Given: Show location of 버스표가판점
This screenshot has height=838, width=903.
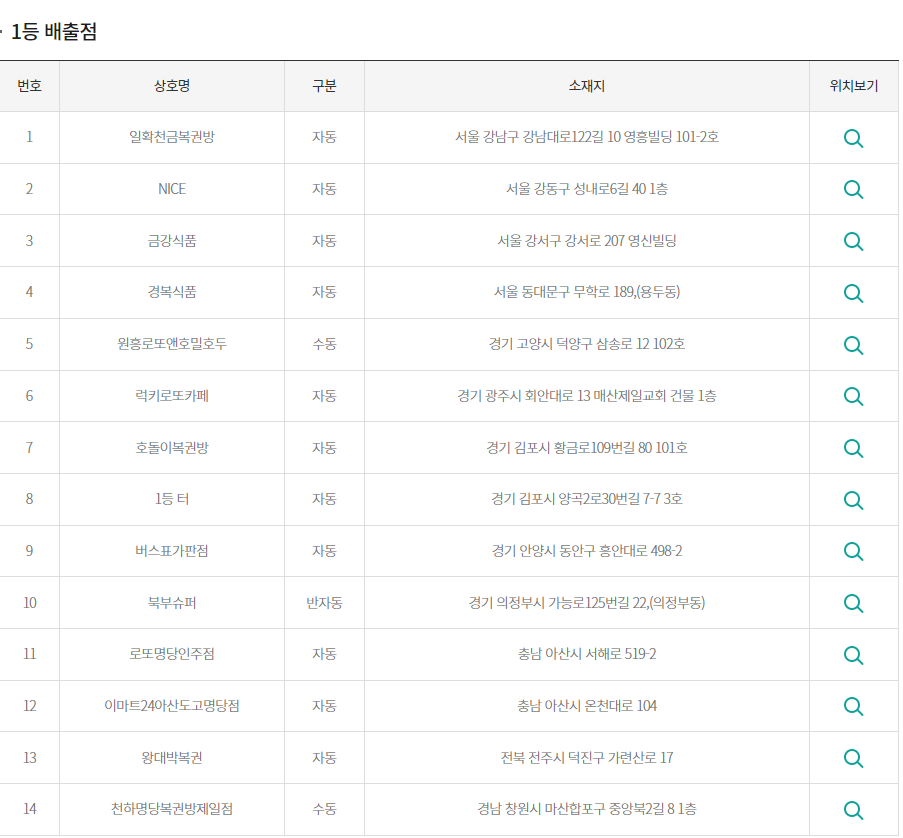Looking at the screenshot, I should pos(853,551).
